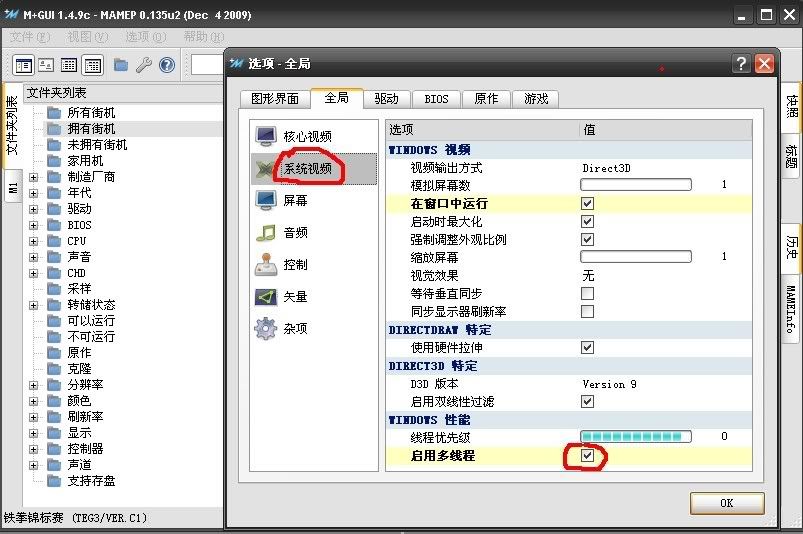The image size is (803, 534).
Task: Open the M1 side tab
Action: [x=13, y=187]
